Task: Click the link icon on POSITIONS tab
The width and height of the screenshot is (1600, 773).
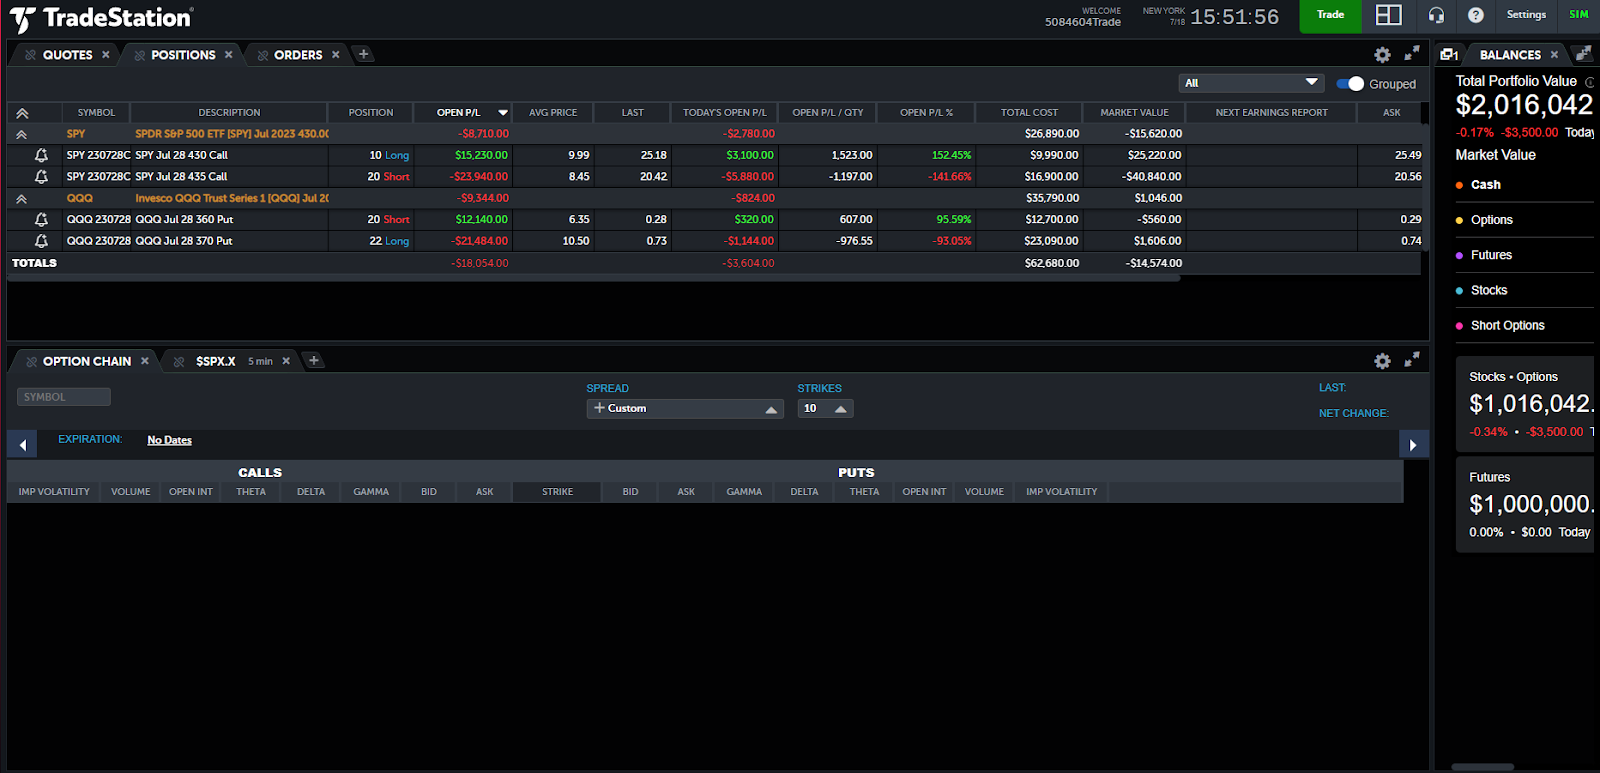Action: (x=140, y=55)
